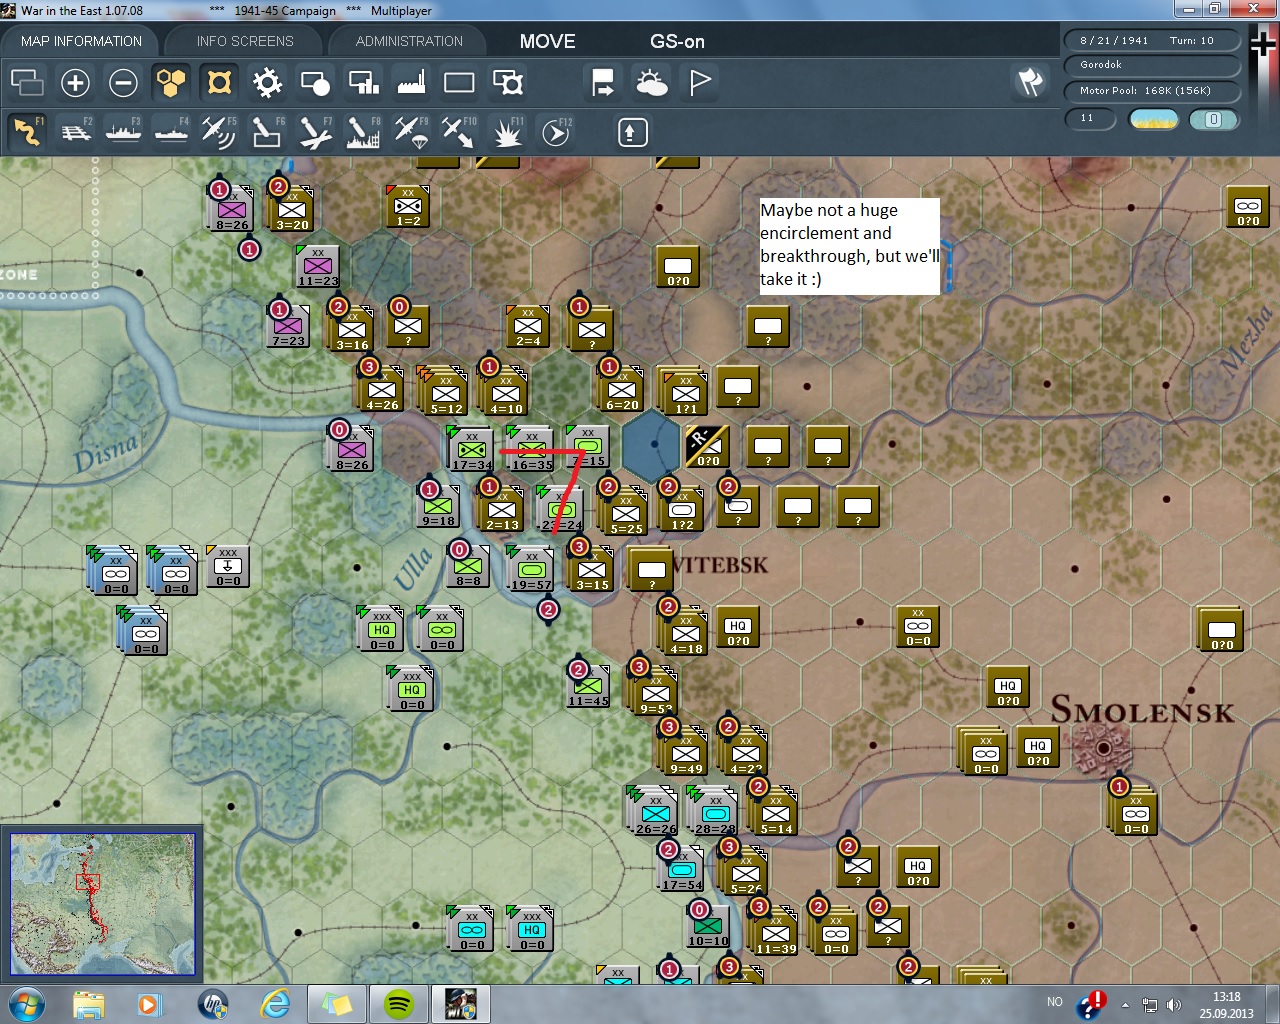
Task: Click the crossed flags icon
Action: pyautogui.click(x=1030, y=82)
